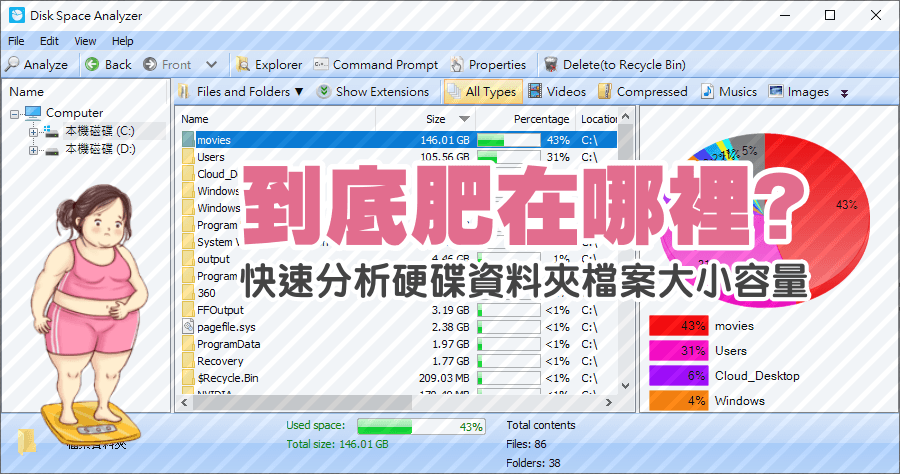Open the history dropdown after Front
Screen dimensions: 900x474
(212, 65)
